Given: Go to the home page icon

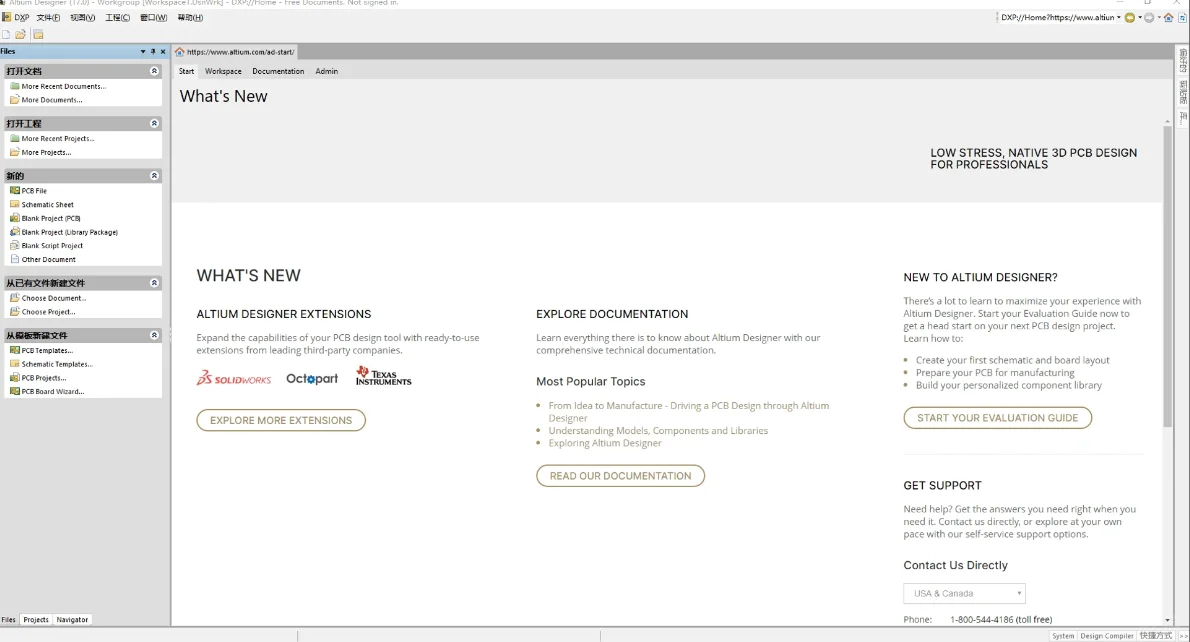Looking at the screenshot, I should click(1169, 17).
